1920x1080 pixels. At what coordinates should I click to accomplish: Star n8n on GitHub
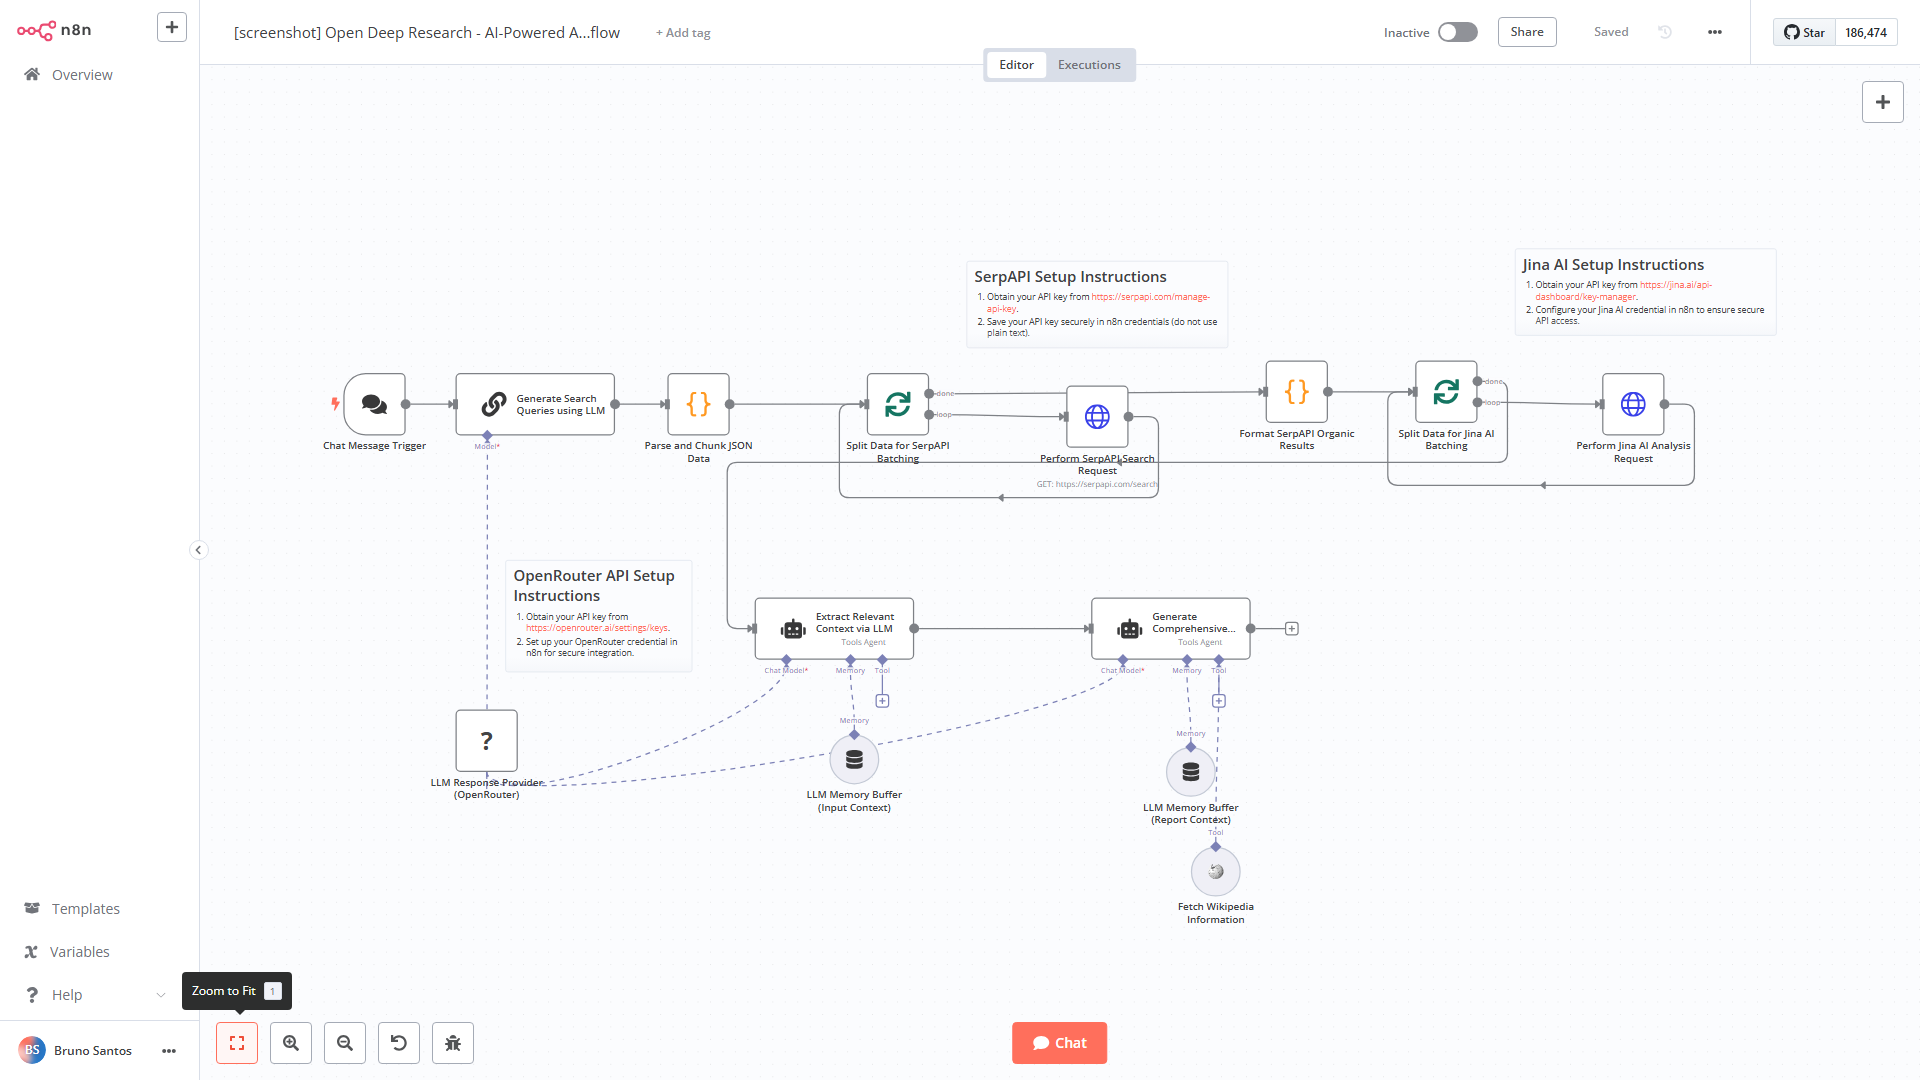(x=1805, y=33)
